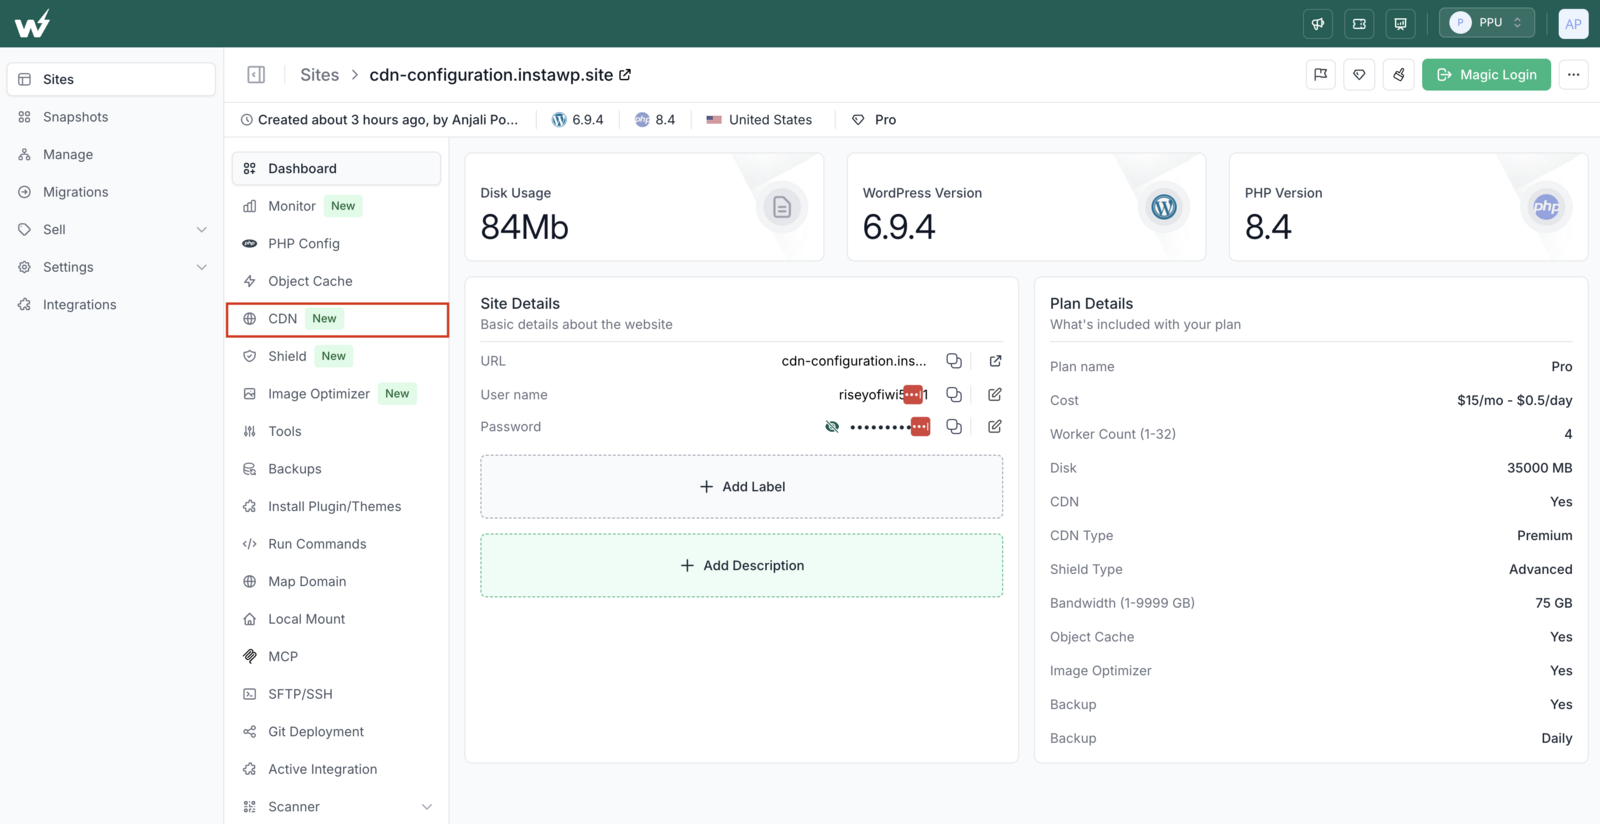Open the PPU workspace dropdown
This screenshot has width=1600, height=824.
click(x=1486, y=22)
